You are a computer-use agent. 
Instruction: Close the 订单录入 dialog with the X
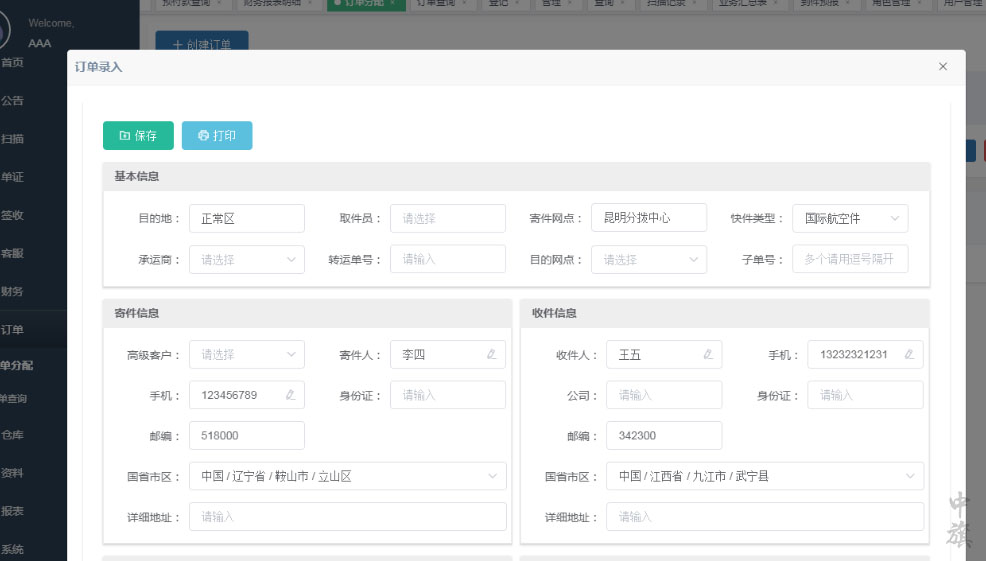tap(942, 67)
